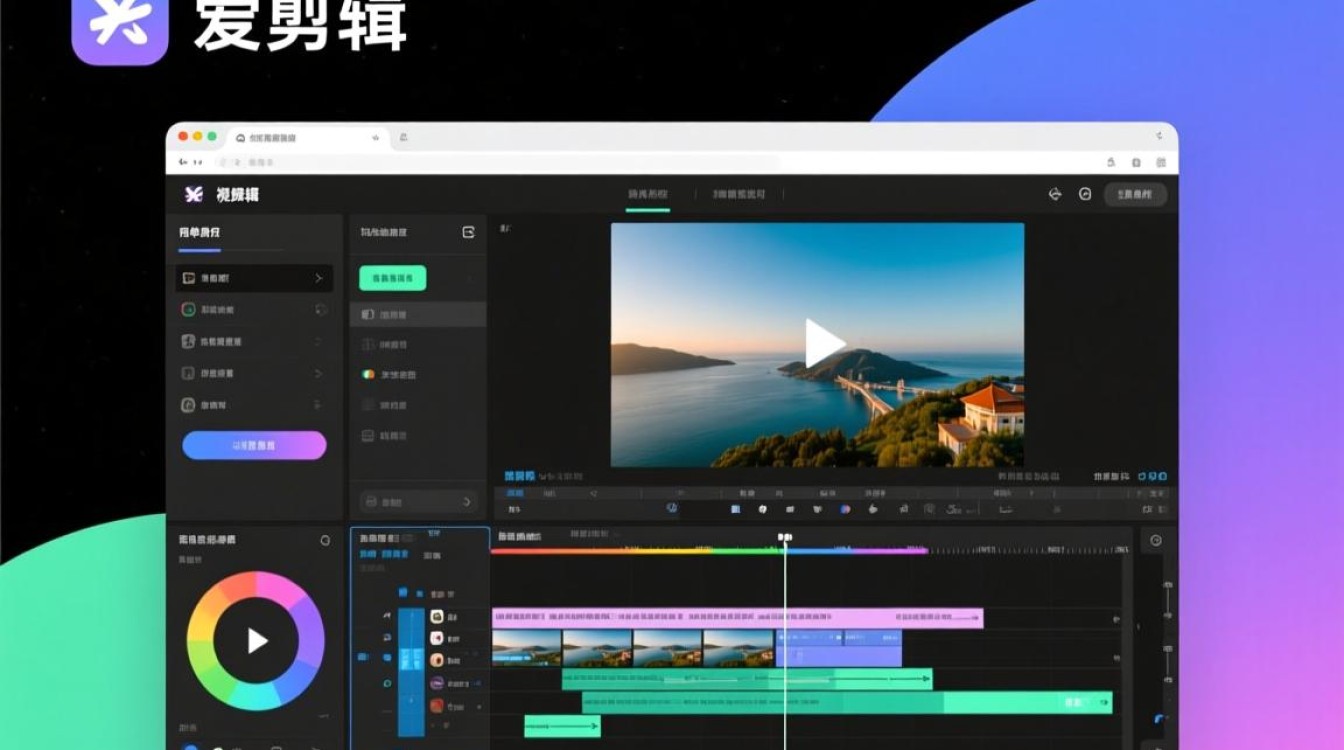
Task: Click the rainbow-colored timeline ruler bar
Action: pyautogui.click(x=709, y=550)
